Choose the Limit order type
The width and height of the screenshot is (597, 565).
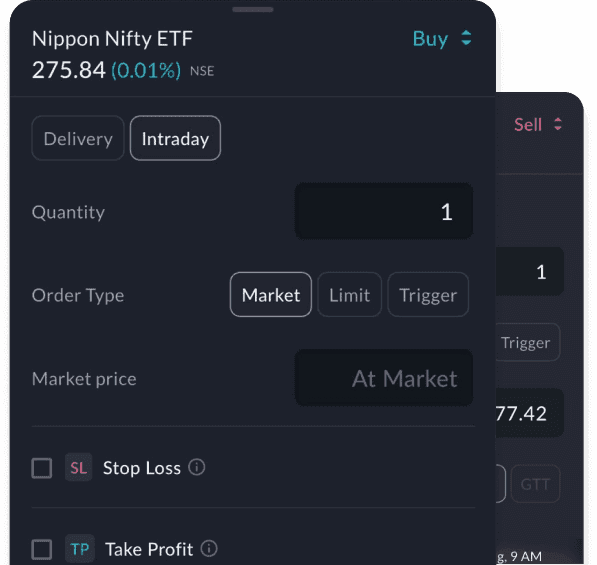click(x=350, y=295)
